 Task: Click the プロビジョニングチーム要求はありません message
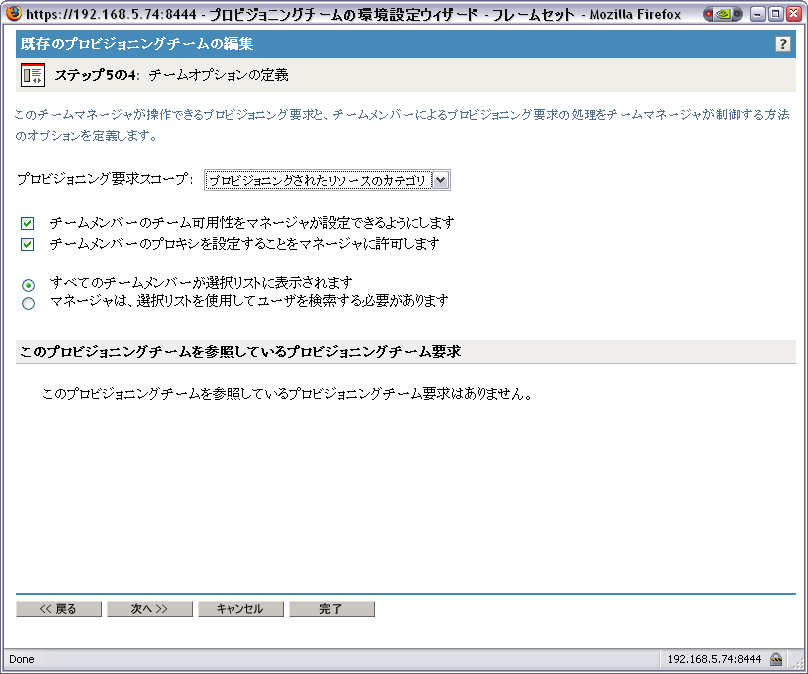[x=287, y=394]
